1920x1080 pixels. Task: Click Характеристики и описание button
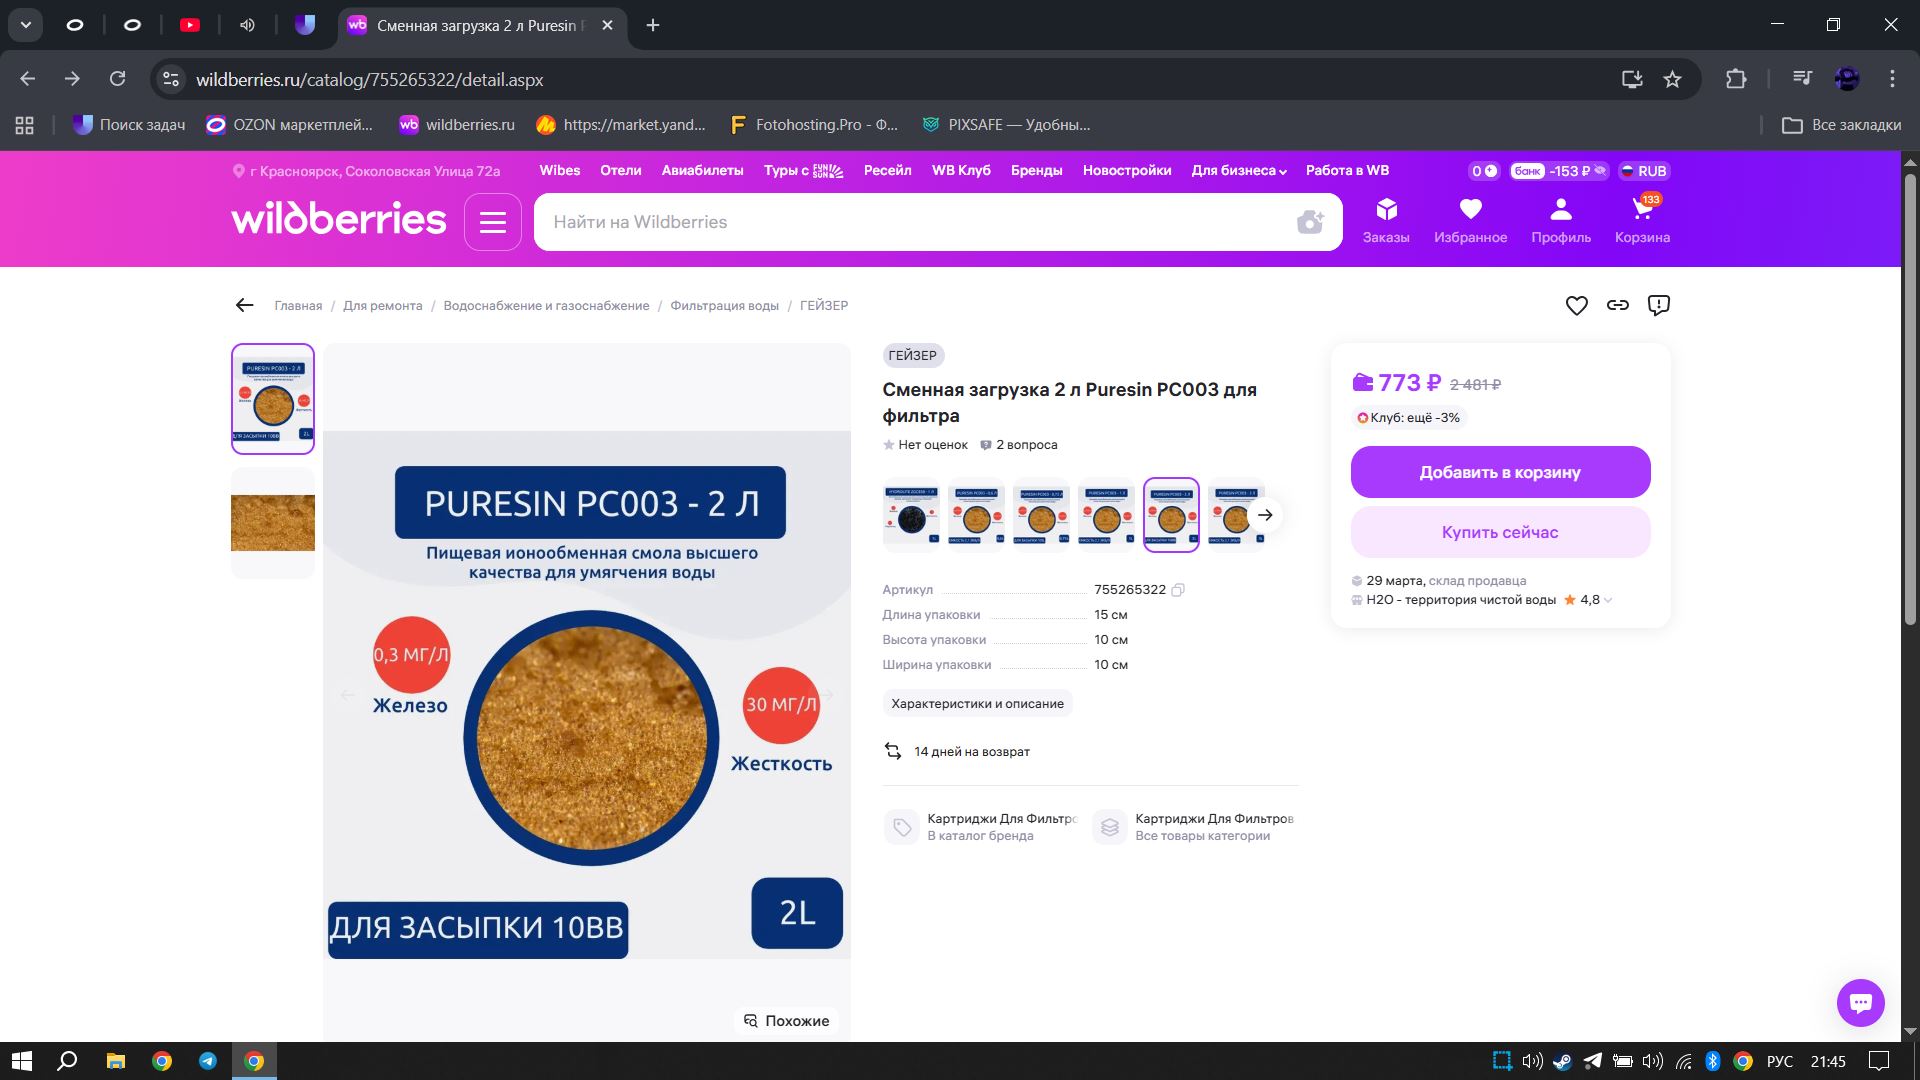pyautogui.click(x=977, y=704)
